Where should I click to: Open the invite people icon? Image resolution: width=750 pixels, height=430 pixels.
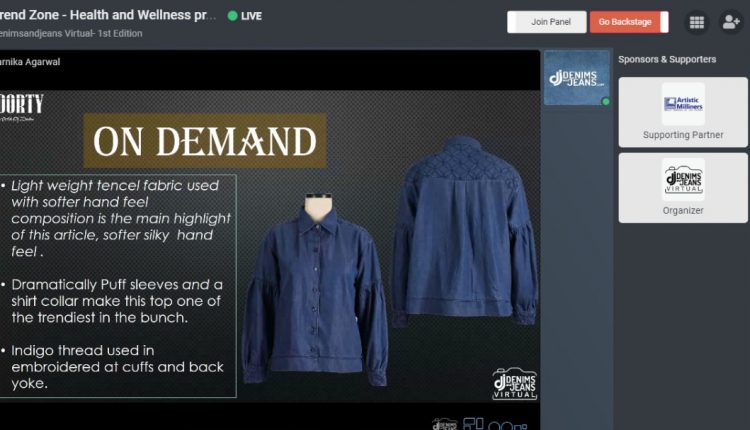pos(731,22)
